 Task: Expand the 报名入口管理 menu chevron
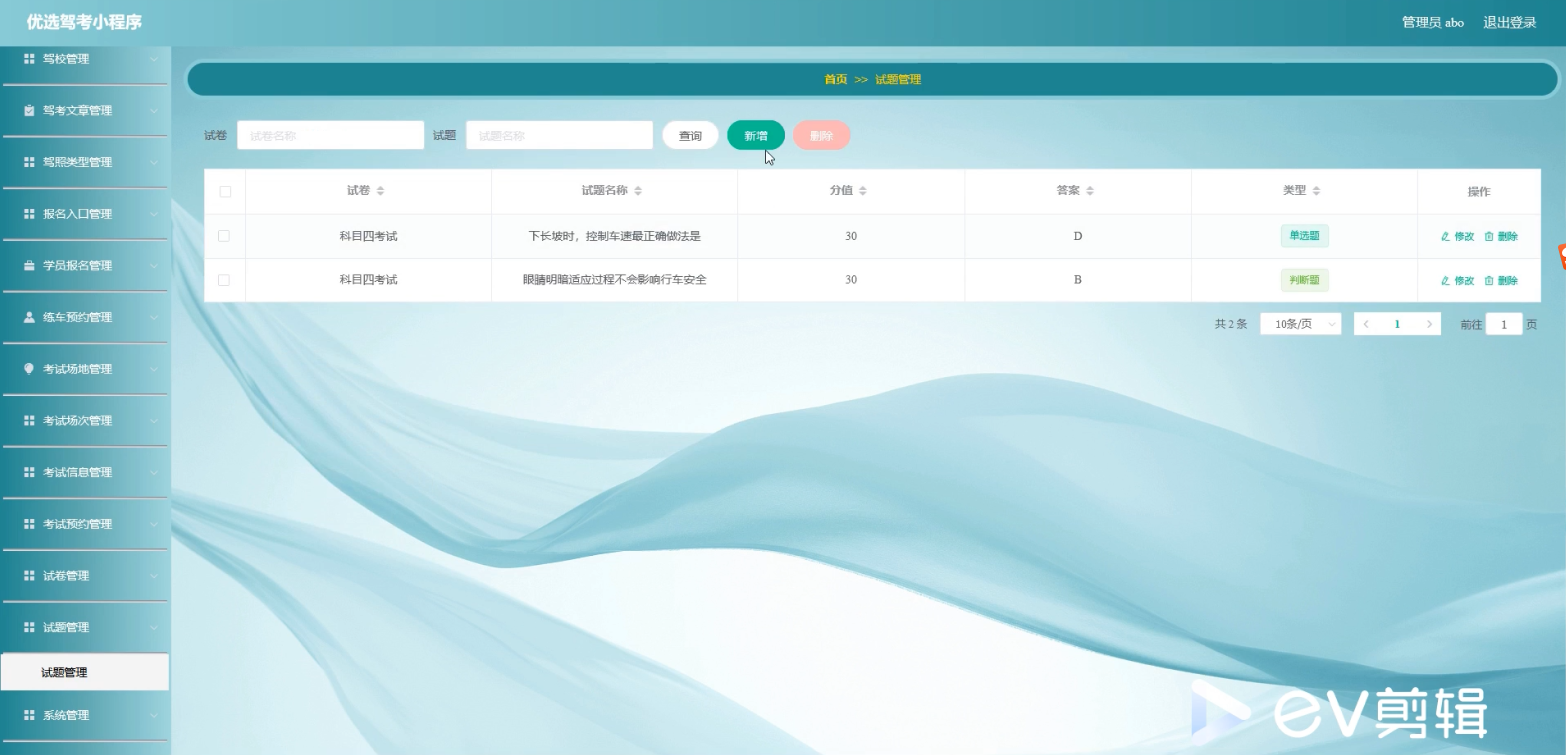[154, 214]
